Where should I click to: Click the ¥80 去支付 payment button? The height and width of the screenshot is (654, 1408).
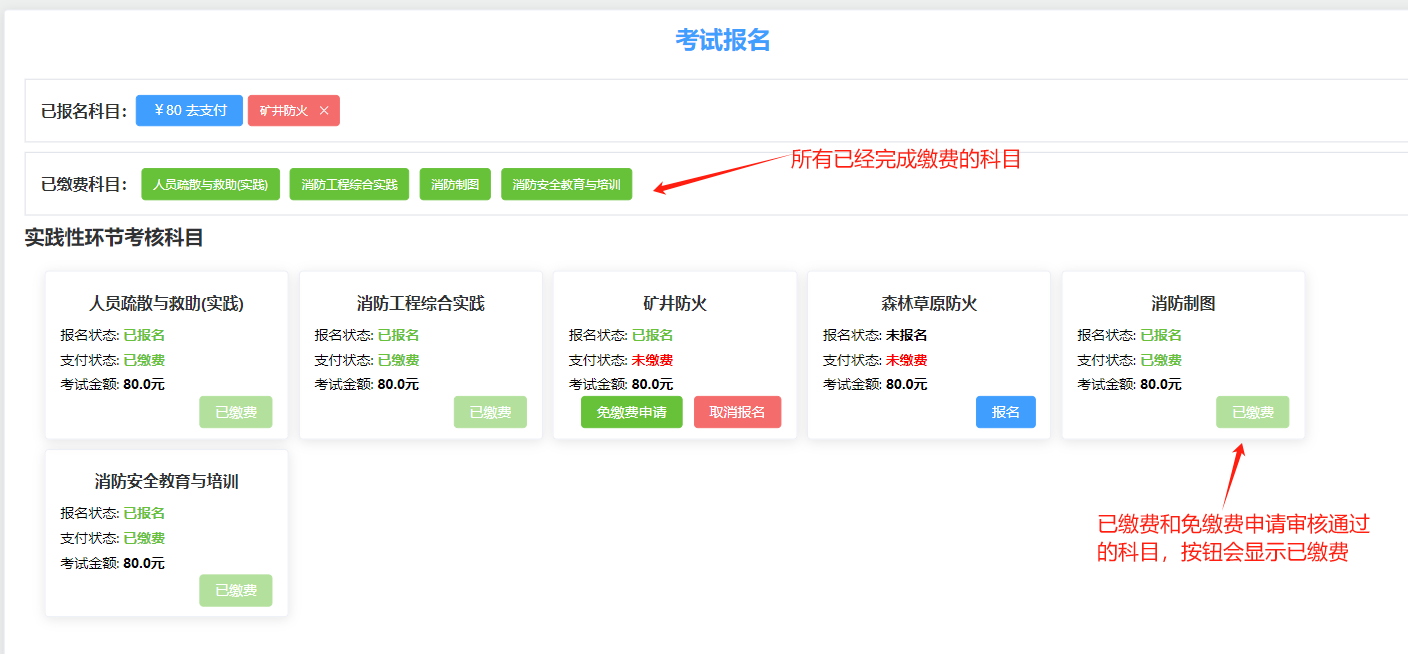tap(189, 110)
